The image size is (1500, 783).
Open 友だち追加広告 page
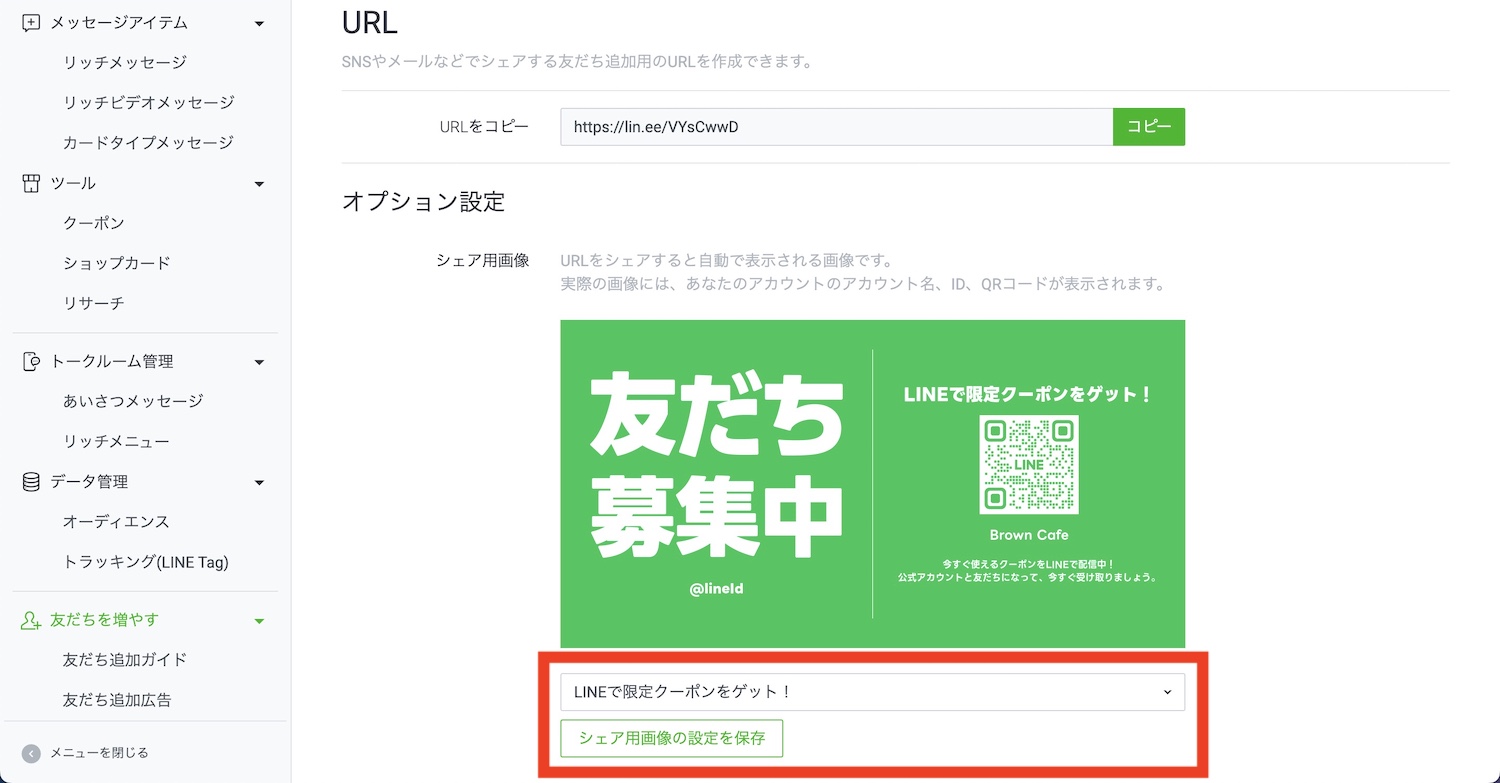tap(116, 700)
